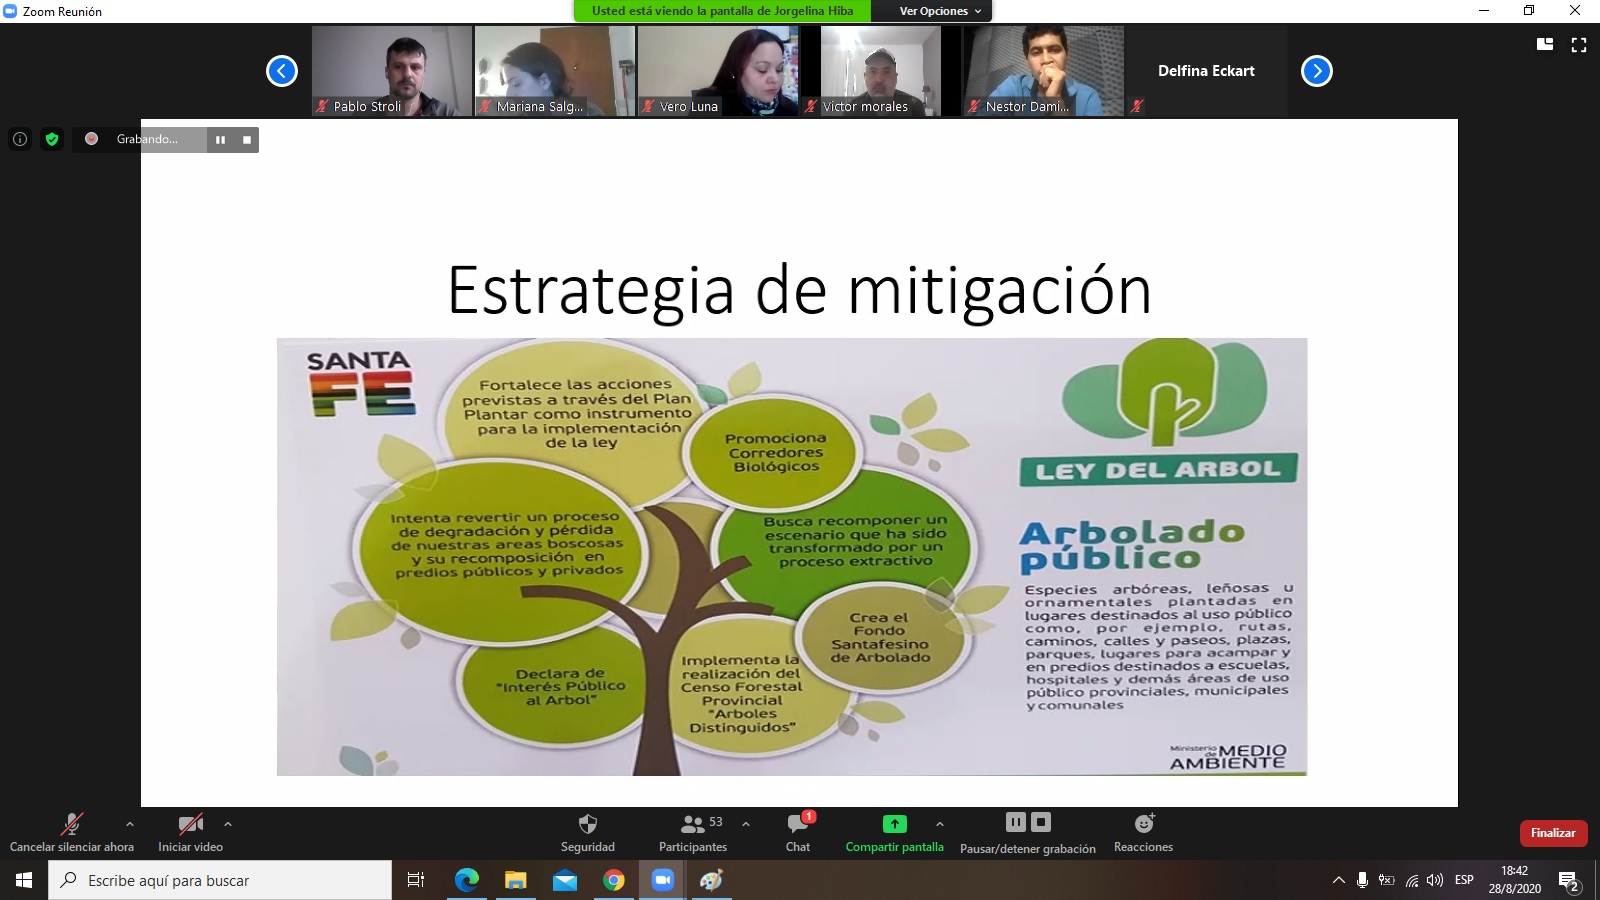Open the Chat panel

(x=798, y=832)
